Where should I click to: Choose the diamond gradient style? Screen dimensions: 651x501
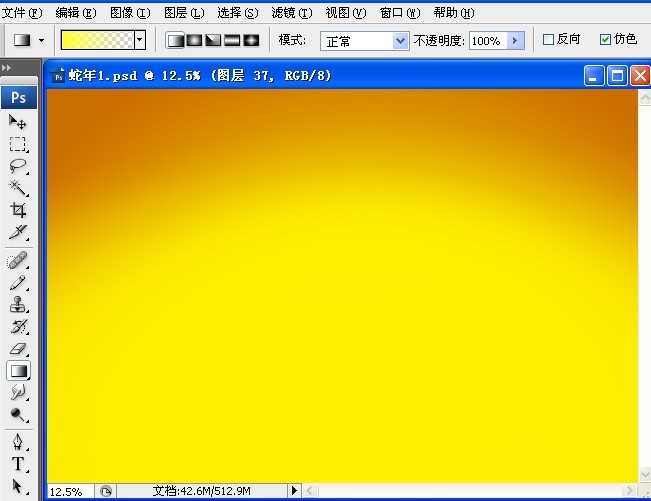pyautogui.click(x=251, y=40)
